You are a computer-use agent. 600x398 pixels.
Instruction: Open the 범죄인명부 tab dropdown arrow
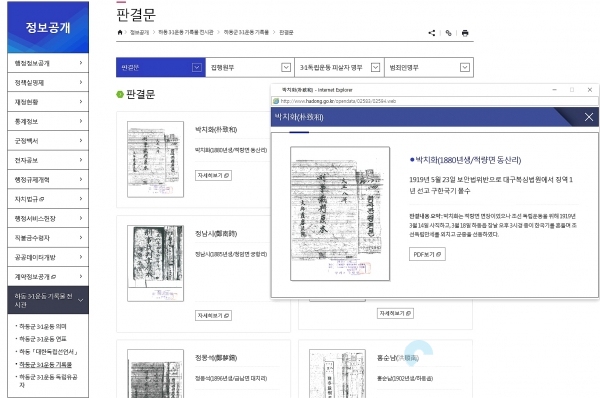pos(465,67)
